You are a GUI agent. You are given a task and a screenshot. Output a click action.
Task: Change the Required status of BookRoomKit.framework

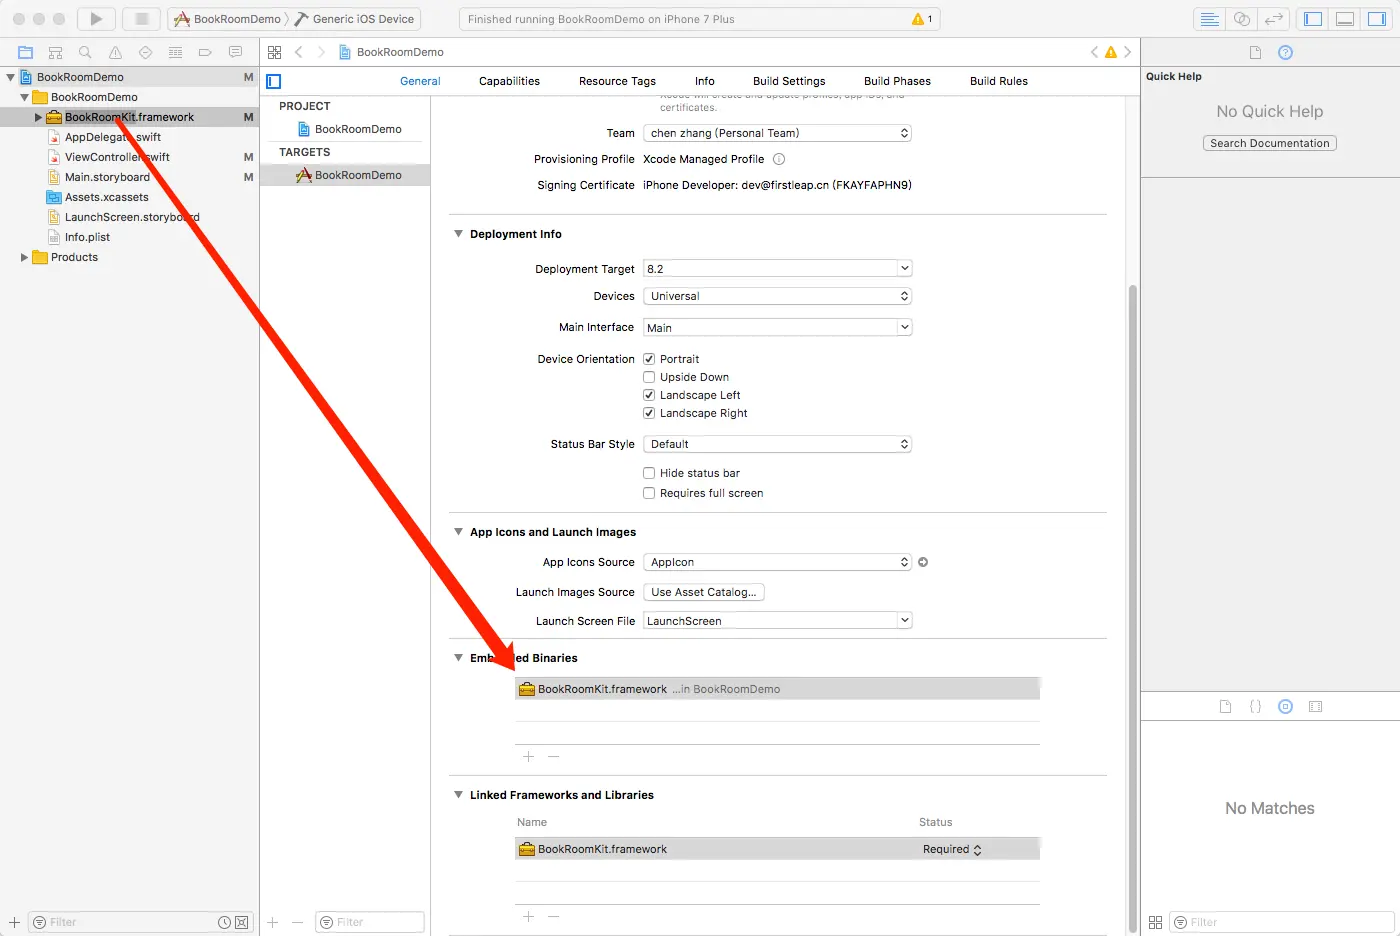tap(952, 849)
